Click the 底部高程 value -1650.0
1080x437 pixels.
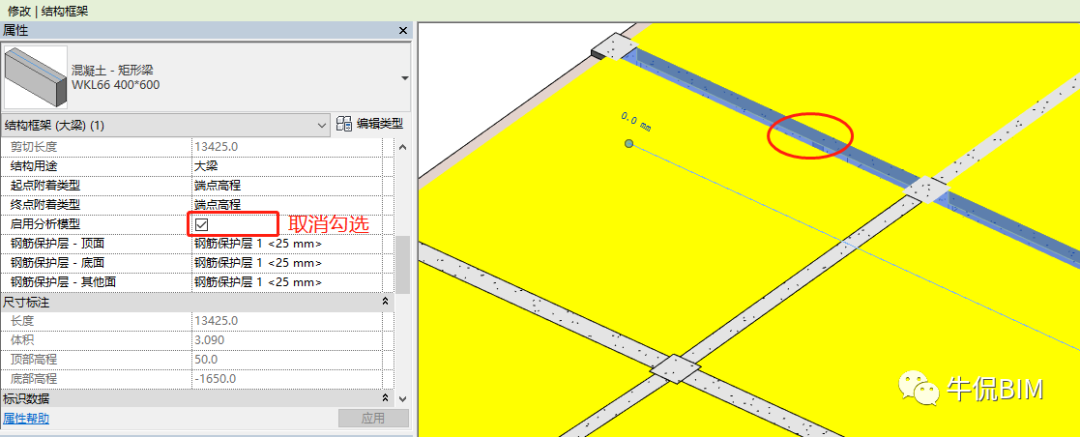[x=216, y=378]
